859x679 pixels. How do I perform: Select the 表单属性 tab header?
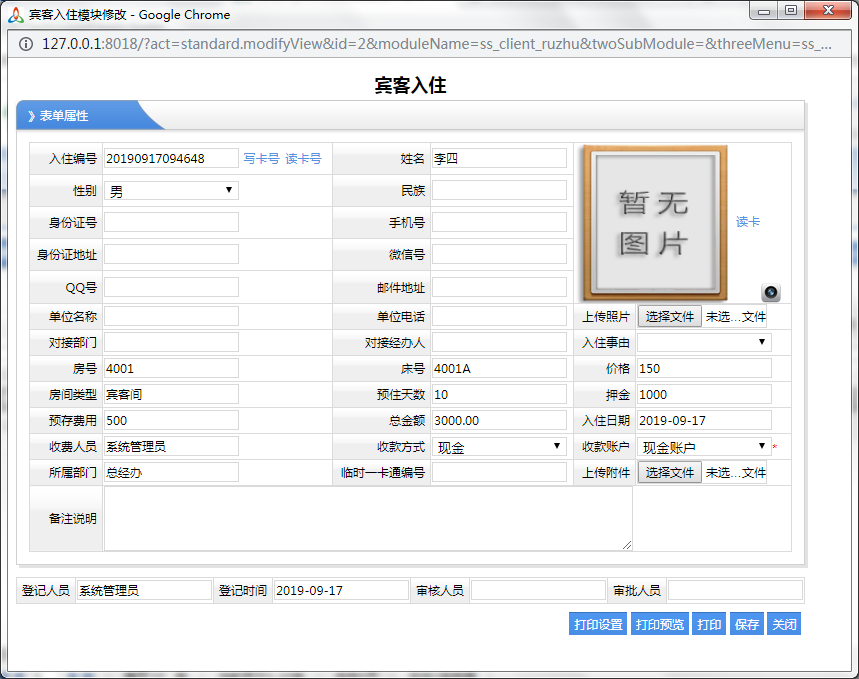point(80,116)
